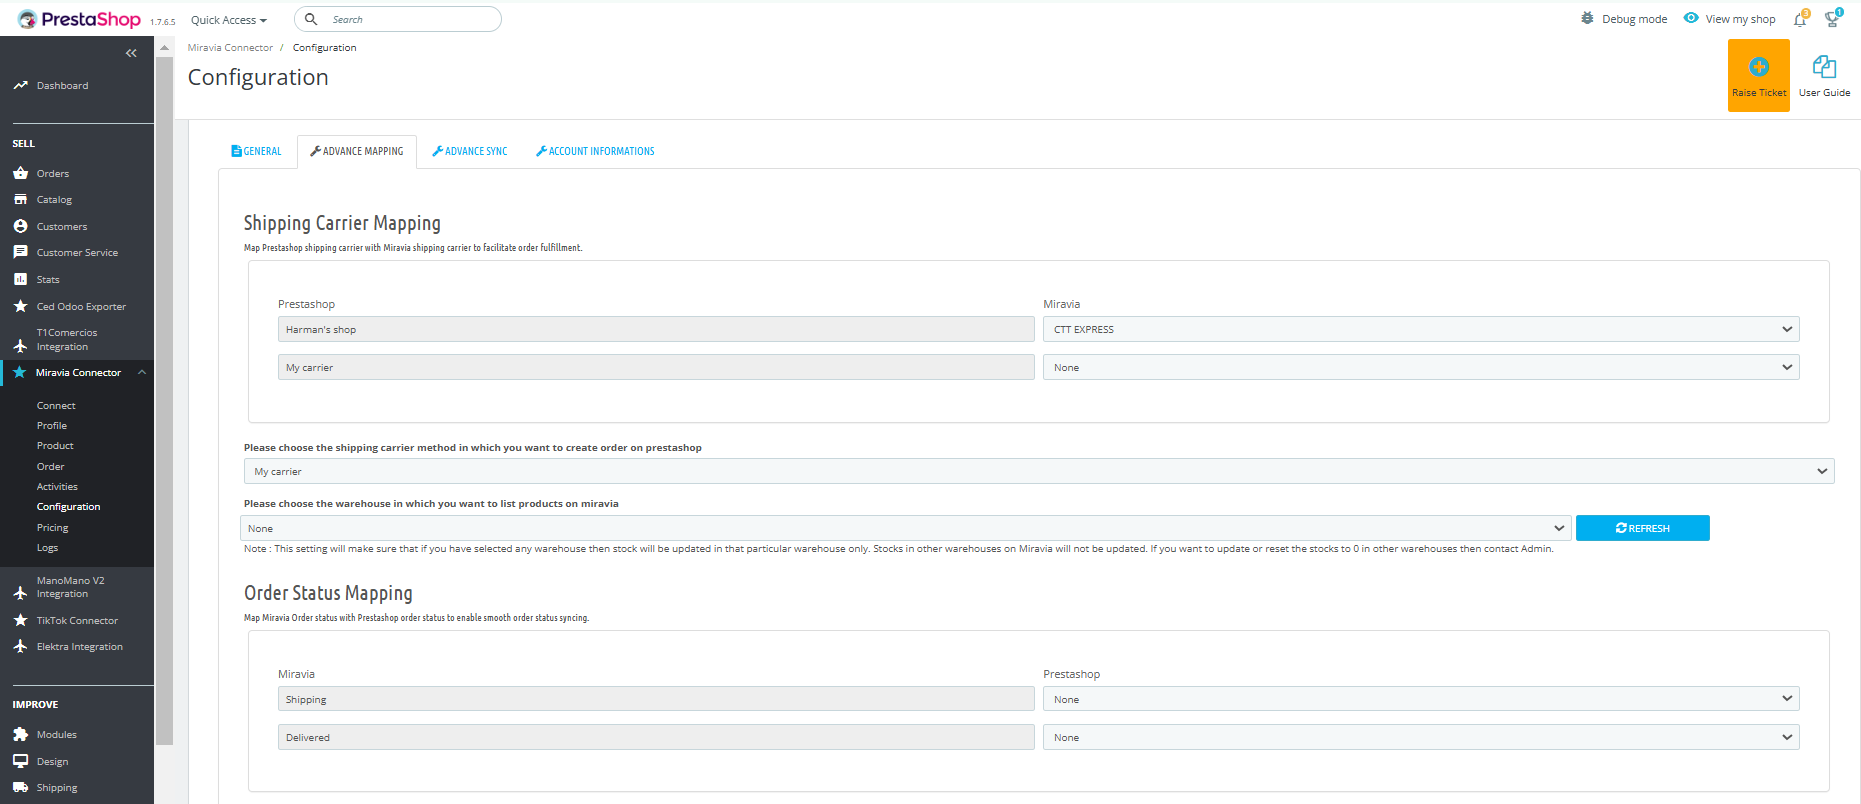1861x804 pixels.
Task: Click the Debug mode bug icon
Action: (x=1587, y=18)
